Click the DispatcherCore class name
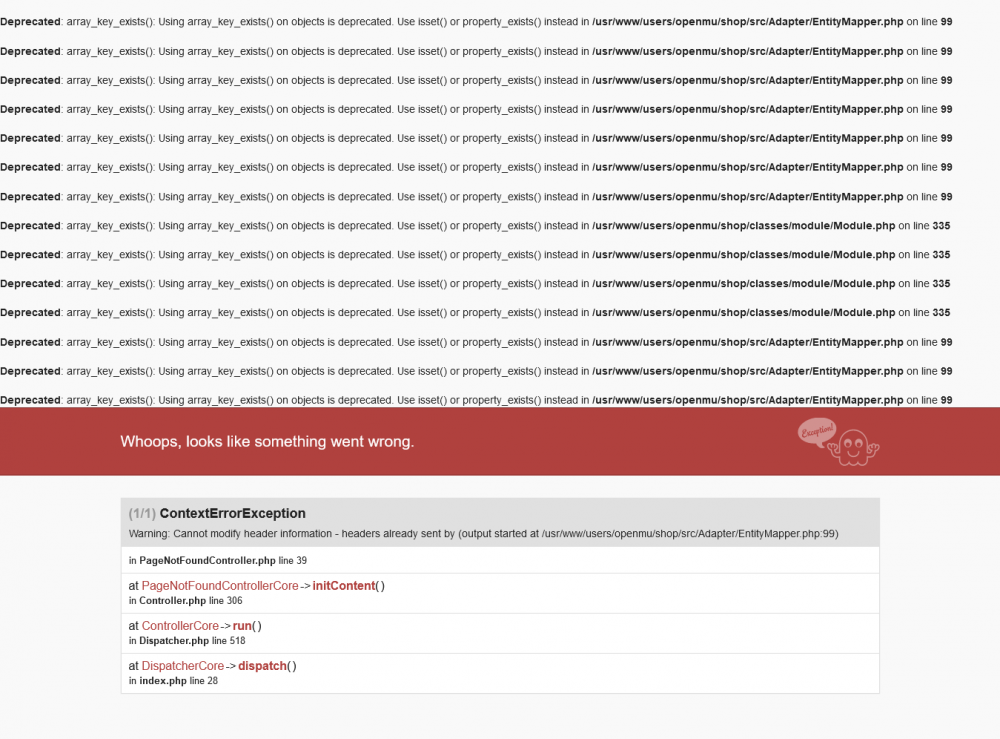Viewport: 1000px width, 739px height. pyautogui.click(x=183, y=665)
